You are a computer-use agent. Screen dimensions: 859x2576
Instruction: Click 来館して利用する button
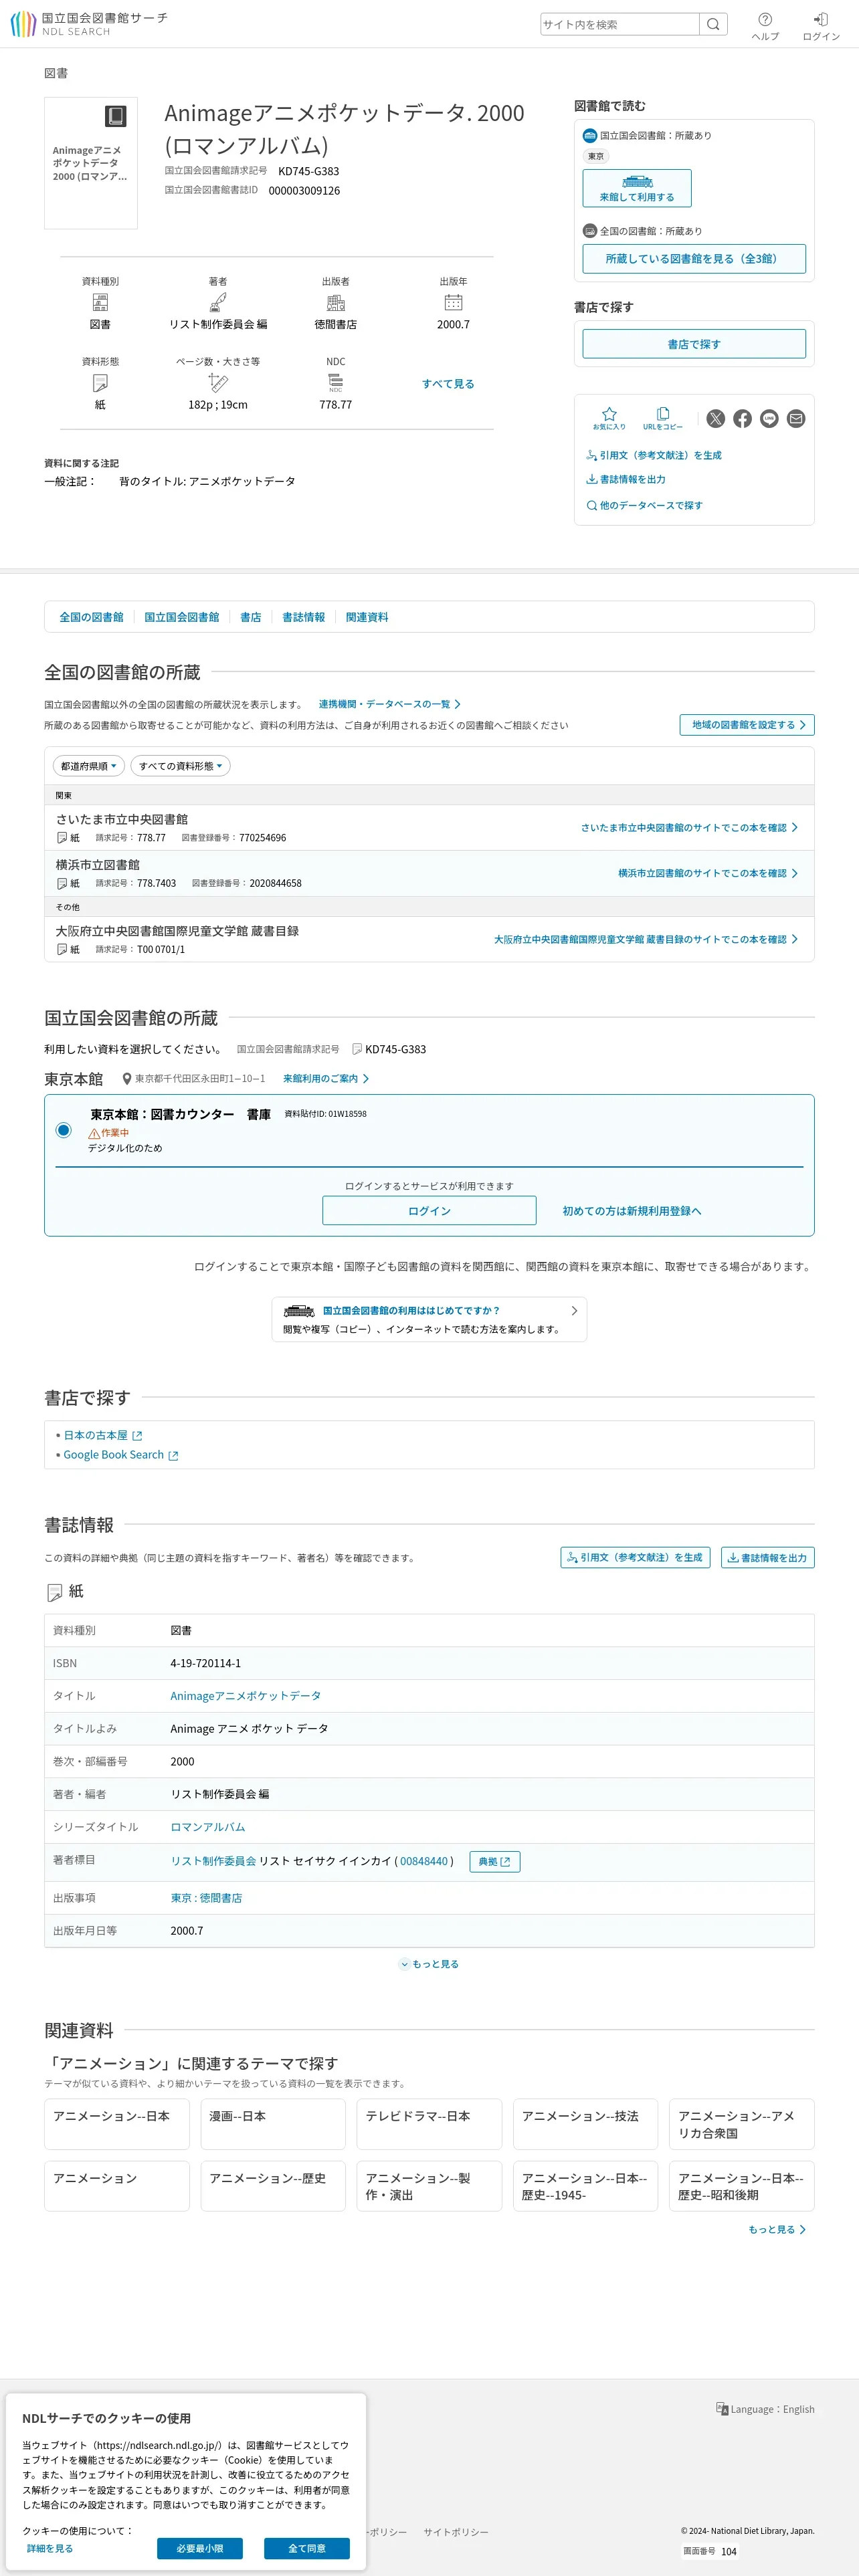637,188
